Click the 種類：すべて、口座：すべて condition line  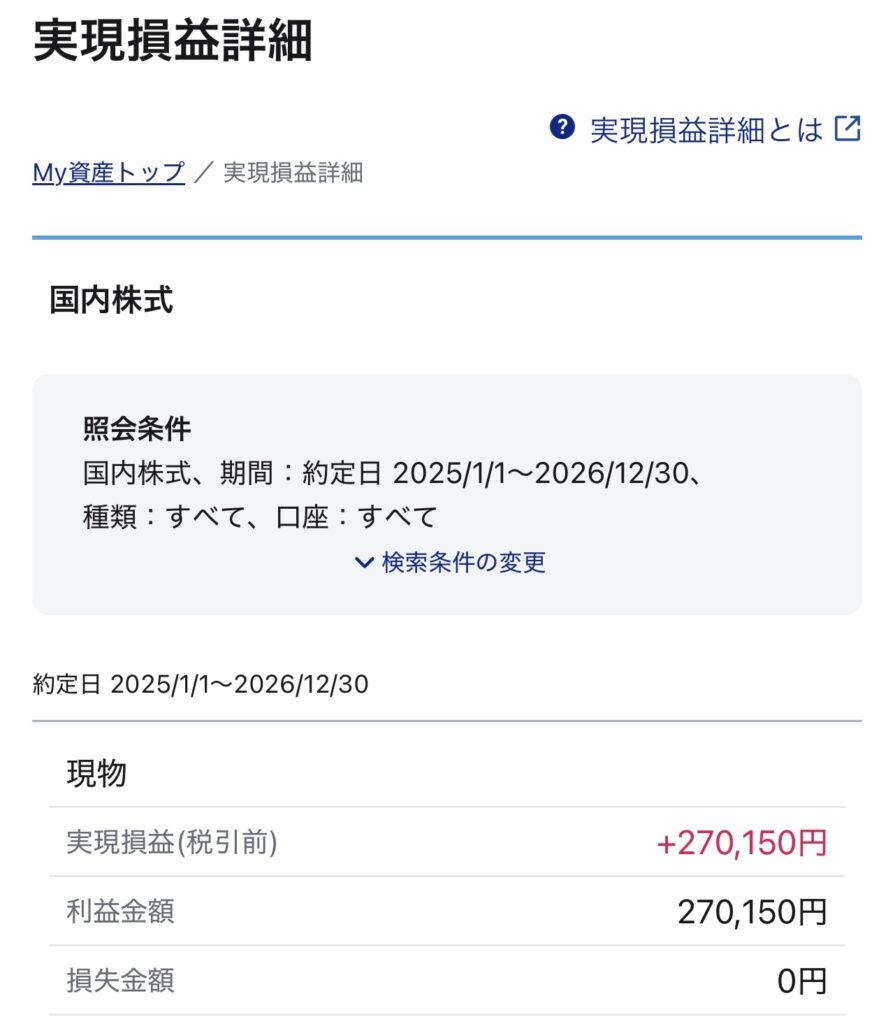[260, 517]
